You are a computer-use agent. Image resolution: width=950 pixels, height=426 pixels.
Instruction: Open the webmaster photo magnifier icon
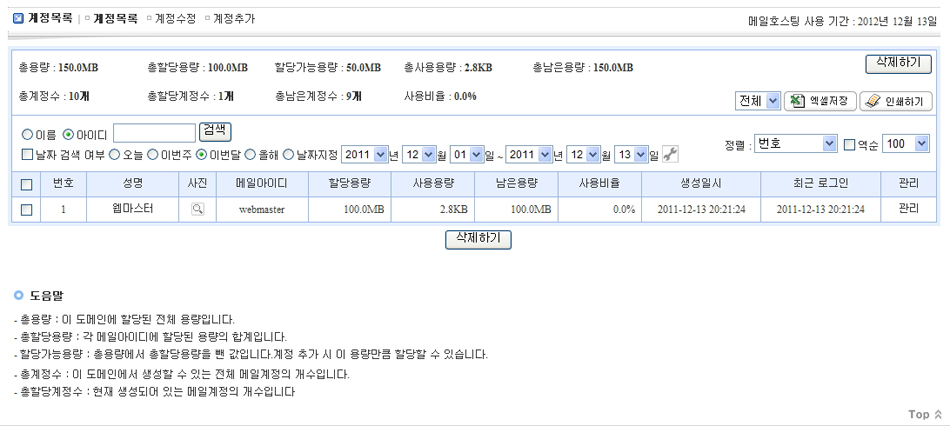198,209
